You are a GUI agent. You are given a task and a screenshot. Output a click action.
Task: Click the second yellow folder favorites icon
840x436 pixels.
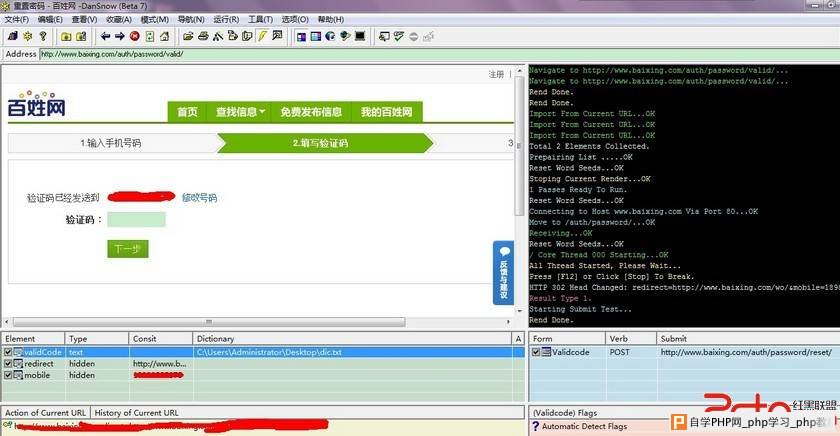pos(81,36)
